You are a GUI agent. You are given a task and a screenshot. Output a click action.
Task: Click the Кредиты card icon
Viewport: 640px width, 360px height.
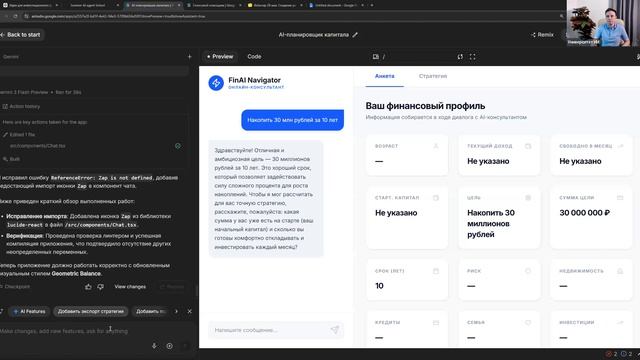pyautogui.click(x=436, y=323)
